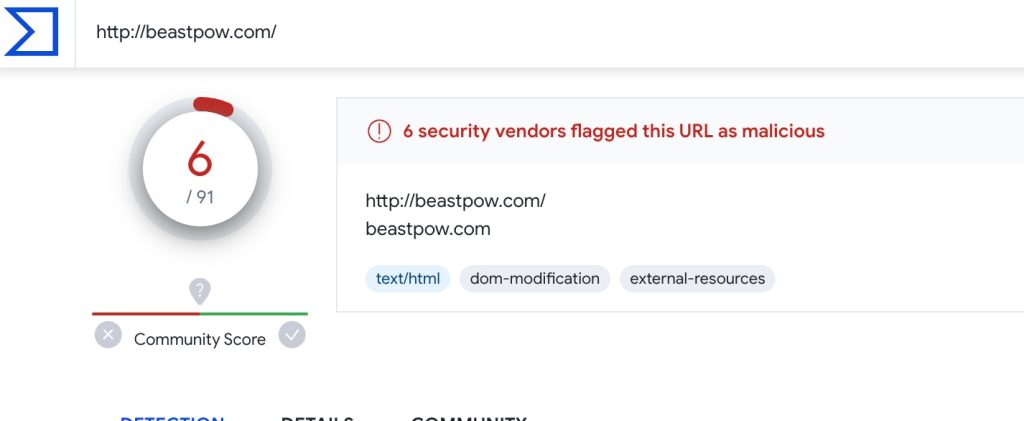Open the DETECTION tab
Image resolution: width=1024 pixels, height=421 pixels.
pos(172,418)
